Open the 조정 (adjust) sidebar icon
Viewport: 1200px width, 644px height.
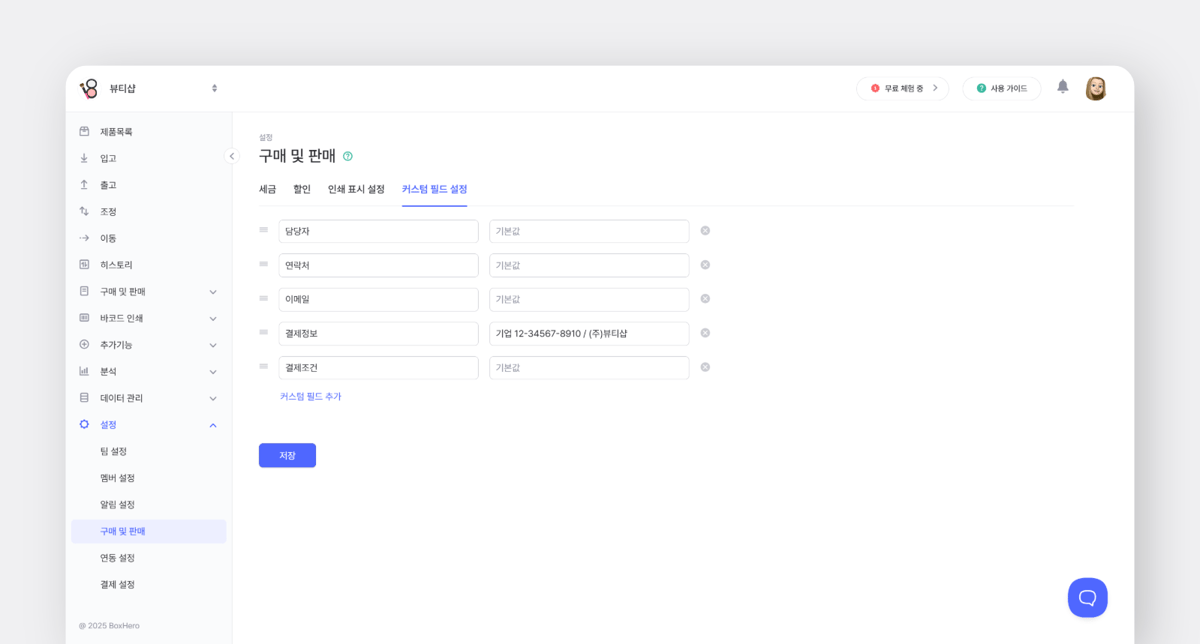click(x=85, y=211)
